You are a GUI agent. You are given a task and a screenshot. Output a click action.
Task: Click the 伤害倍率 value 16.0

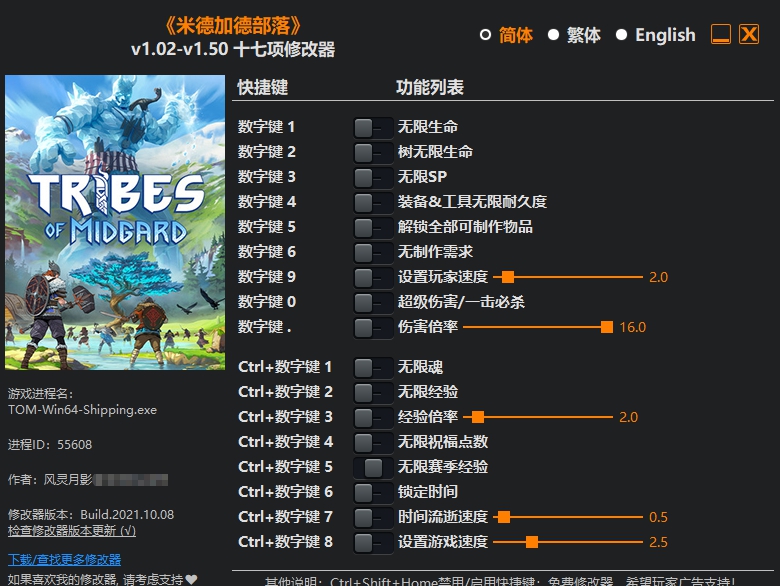pyautogui.click(x=632, y=327)
